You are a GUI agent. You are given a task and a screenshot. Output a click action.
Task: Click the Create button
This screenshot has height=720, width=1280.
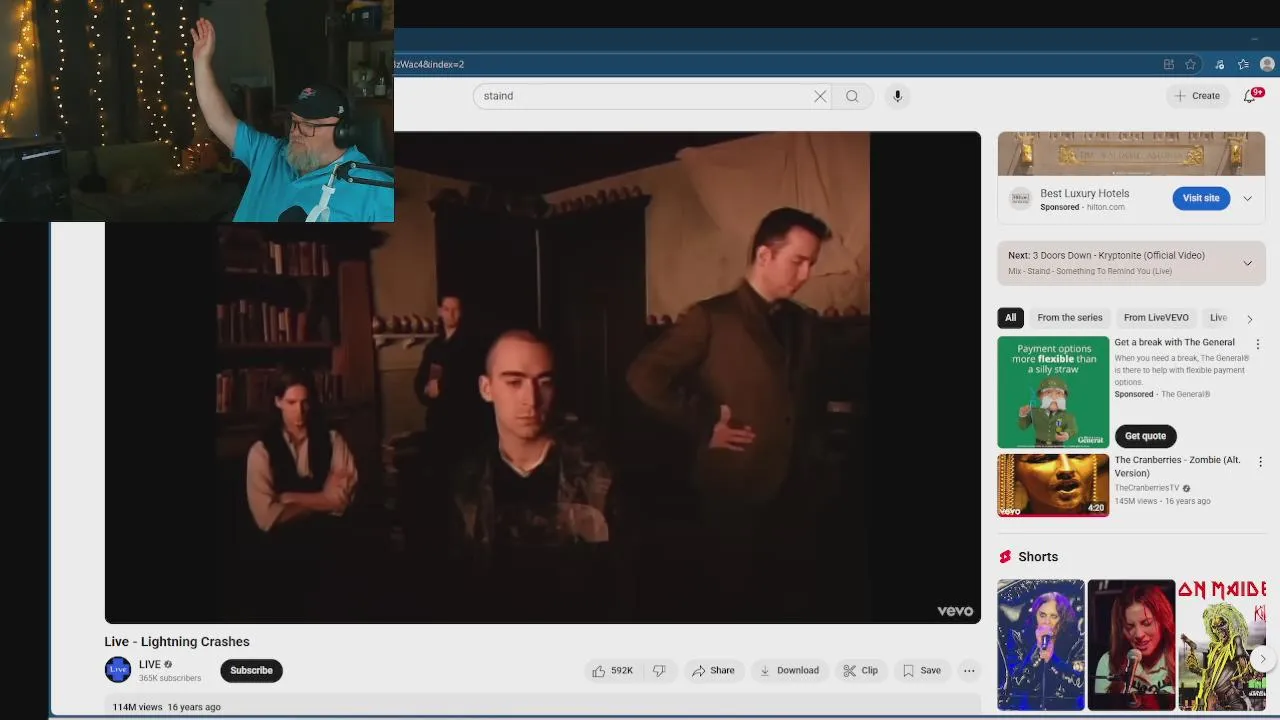click(1197, 96)
